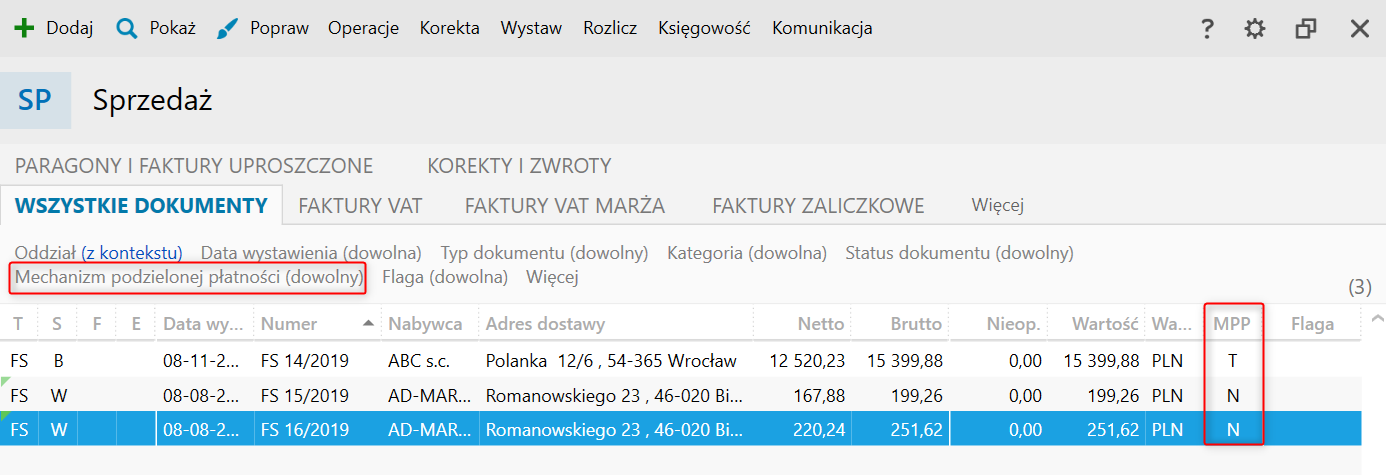This screenshot has height=475, width=1386.
Task: Select the Wszystkie dokumenty tab
Action: (141, 206)
